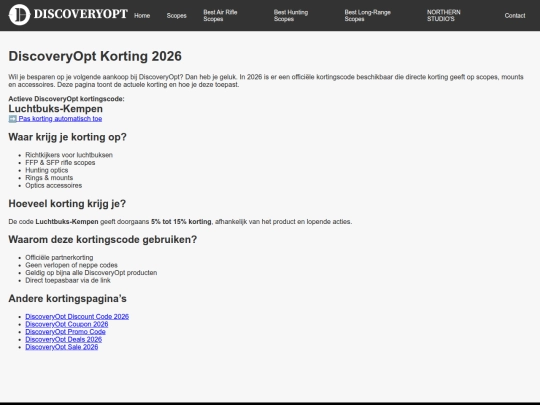Click heading 'Waar krijg je korting op?'

pos(68,137)
